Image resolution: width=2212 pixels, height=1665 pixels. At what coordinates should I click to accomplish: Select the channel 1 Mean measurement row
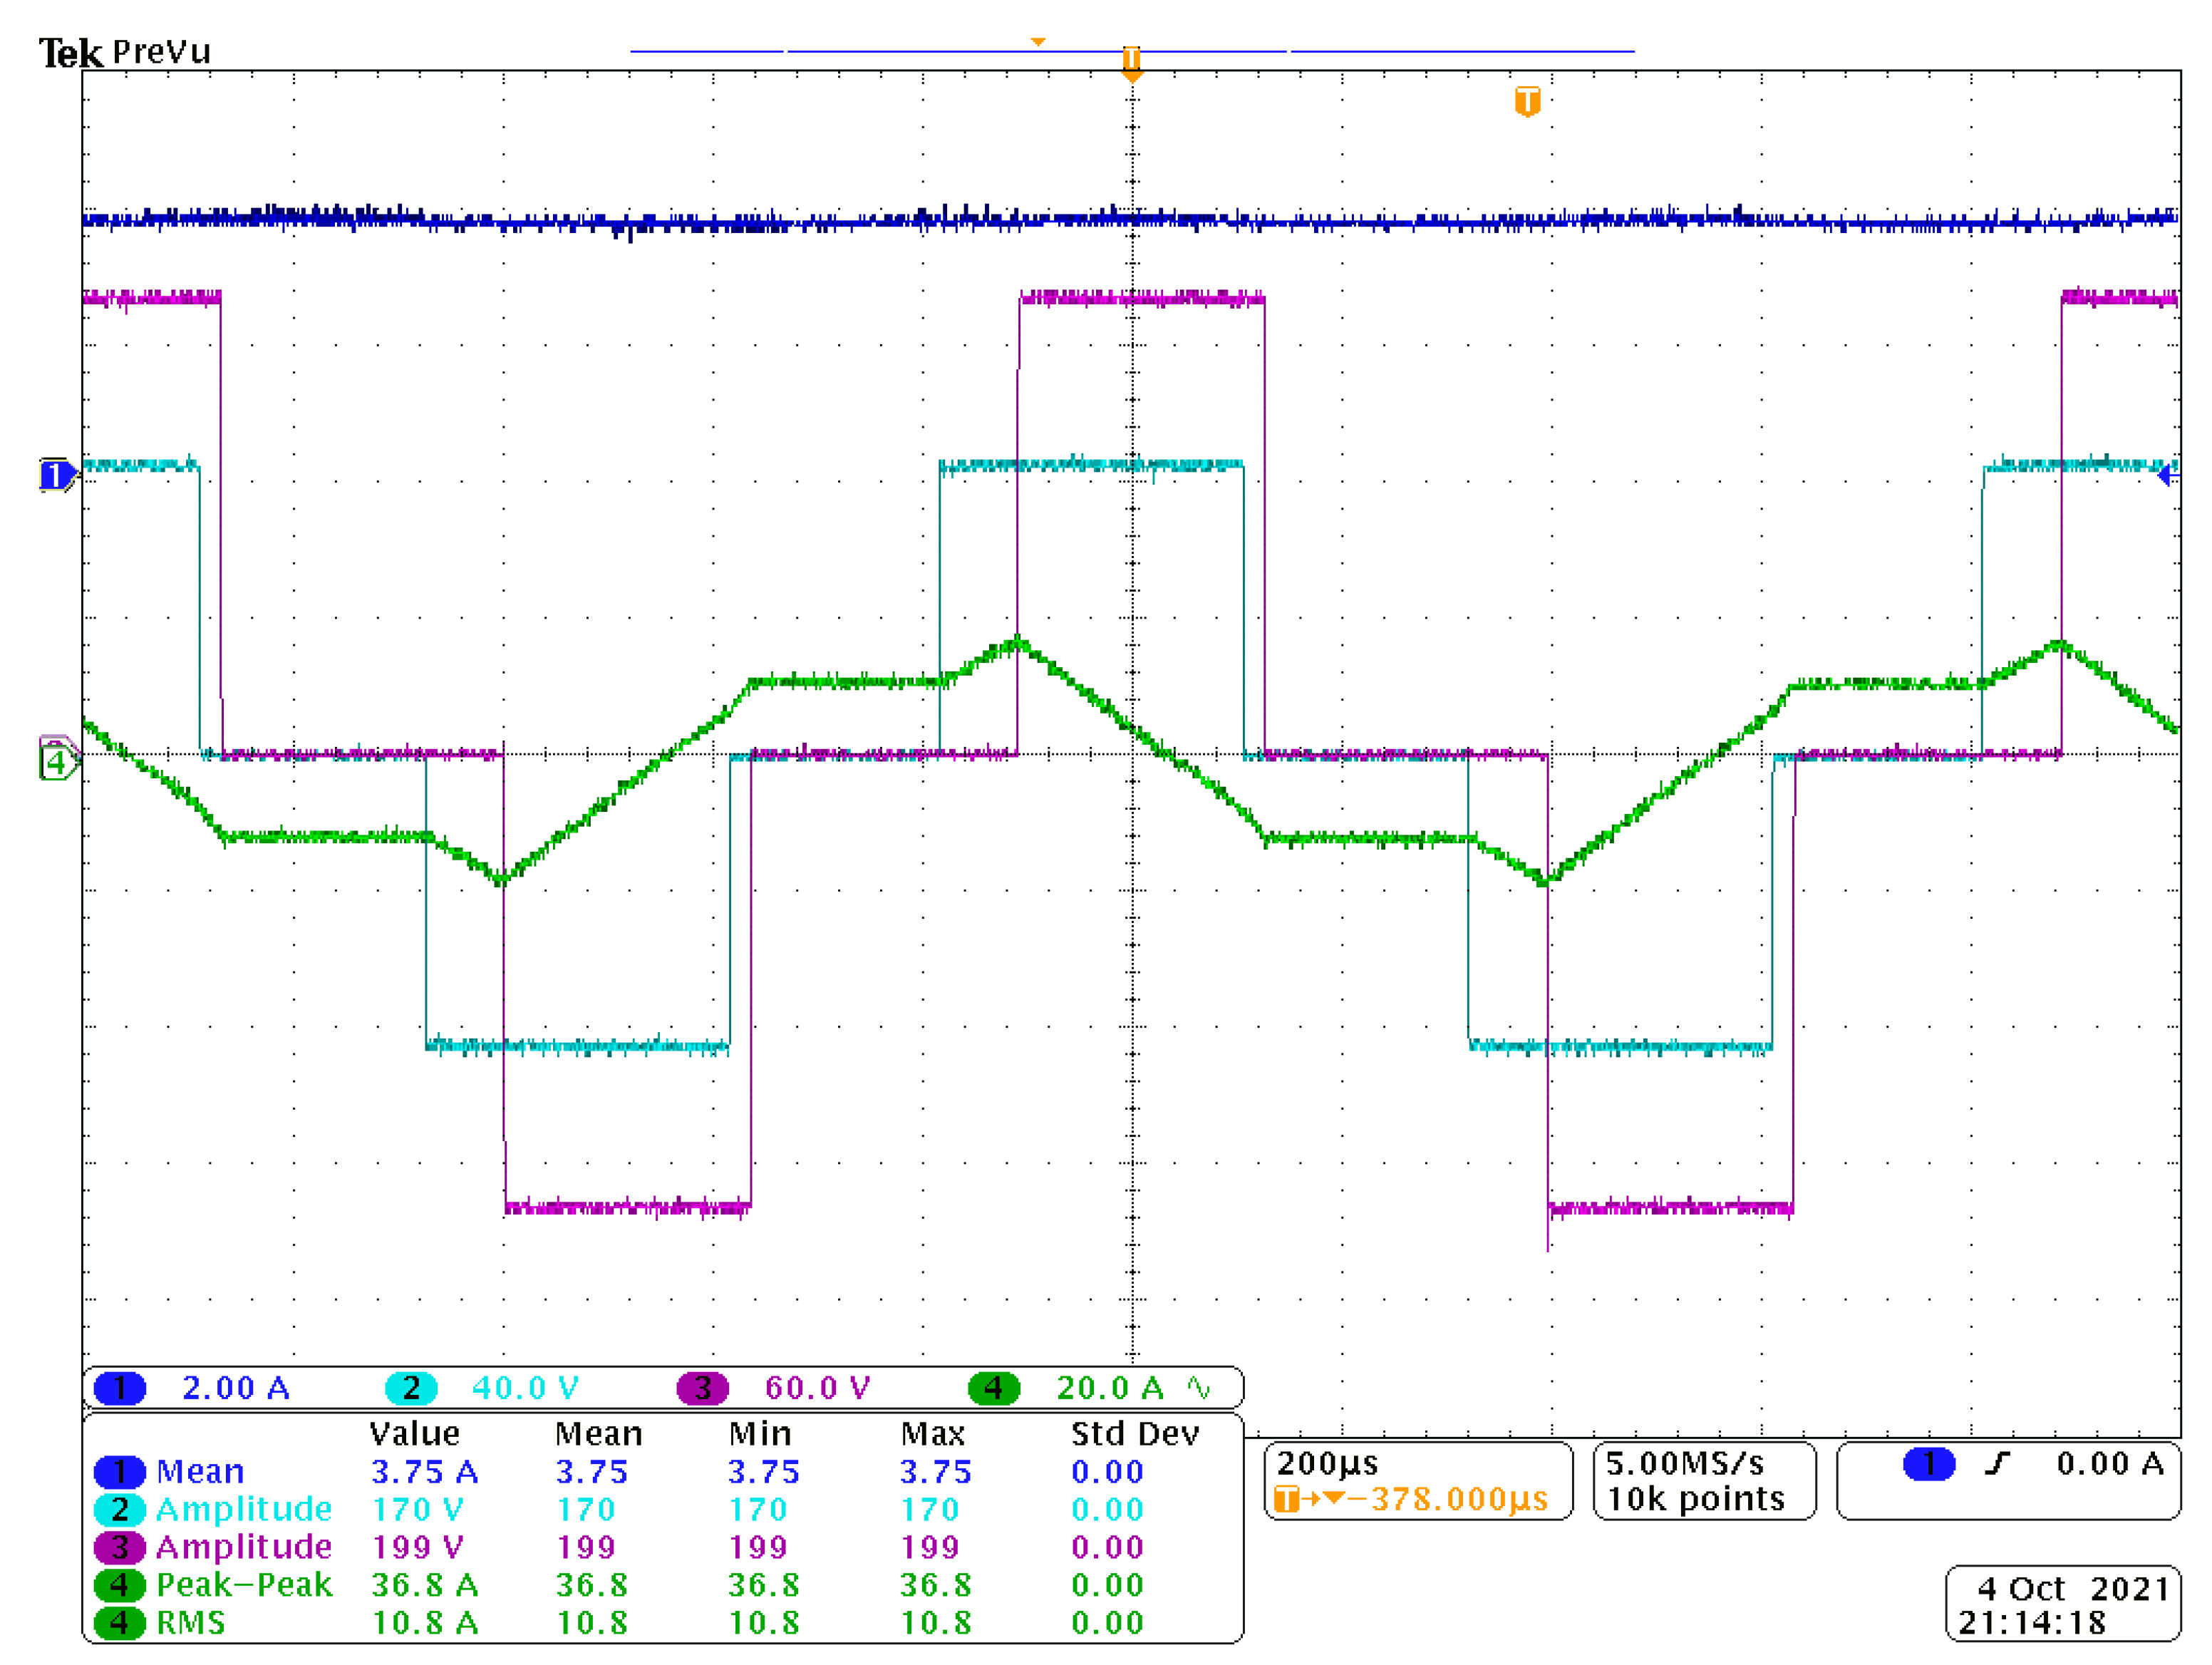(200, 1472)
